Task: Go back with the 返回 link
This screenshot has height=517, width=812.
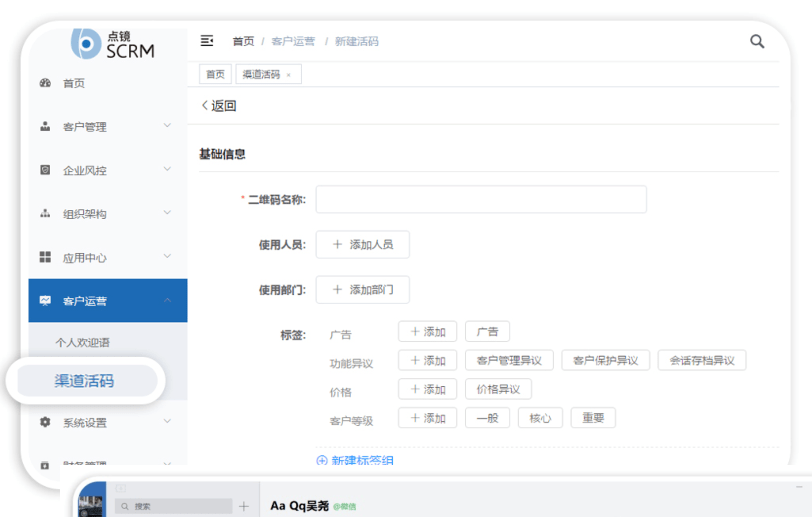Action: [219, 106]
